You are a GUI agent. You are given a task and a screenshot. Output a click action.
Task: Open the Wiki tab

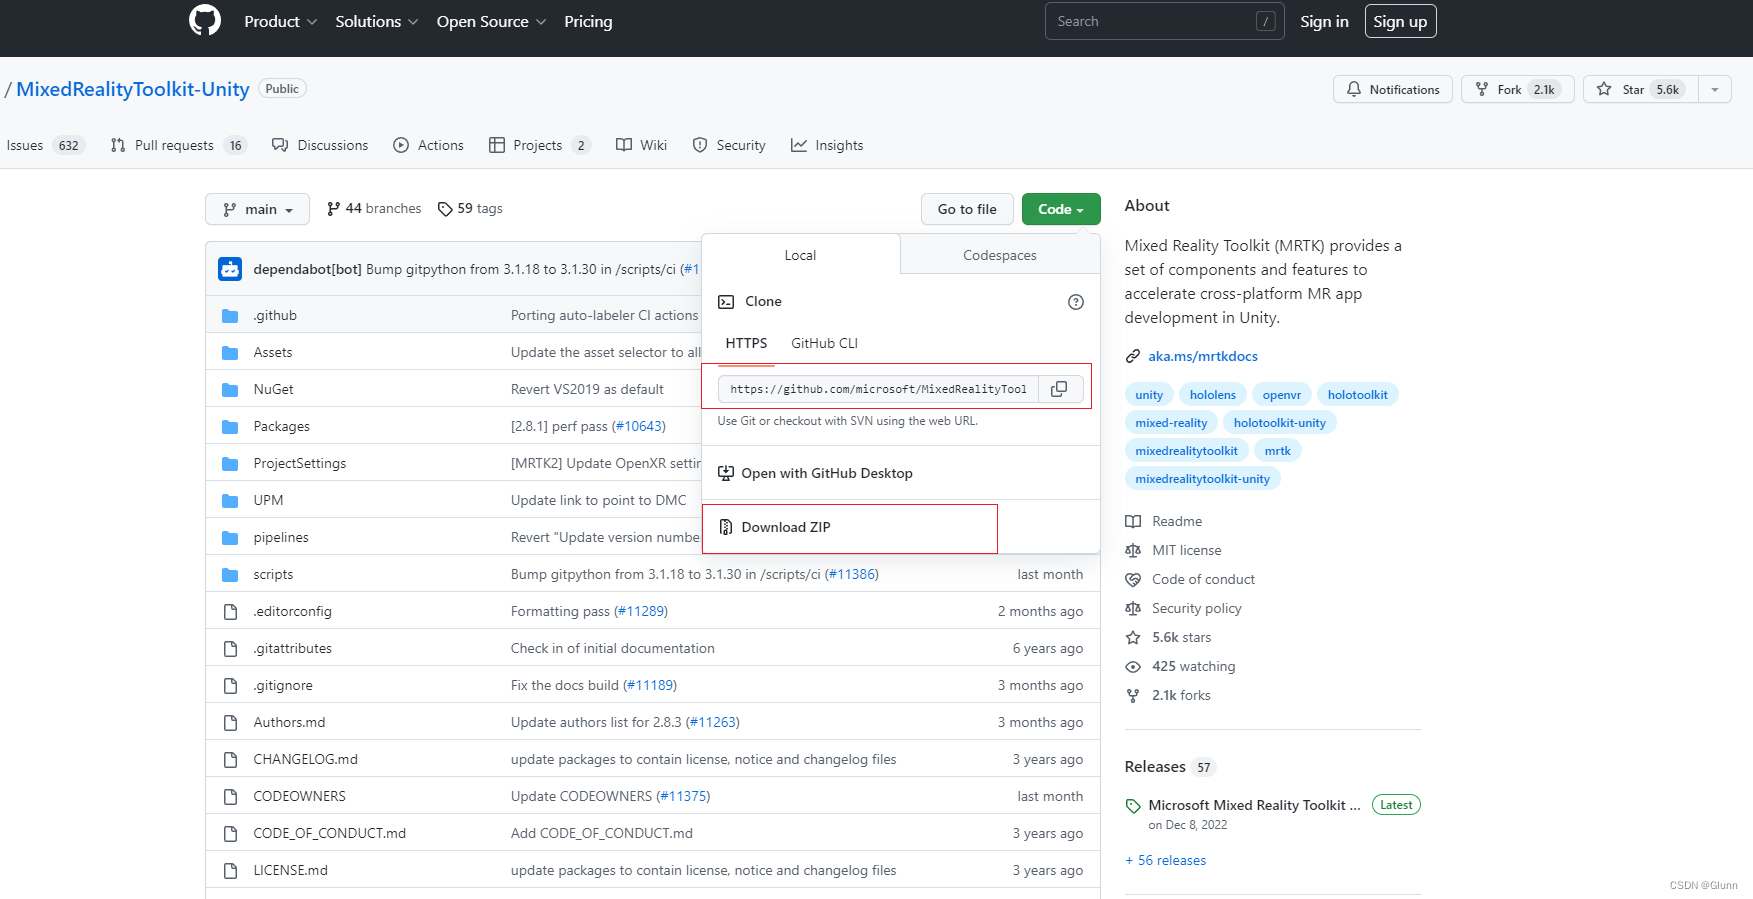[x=641, y=145]
